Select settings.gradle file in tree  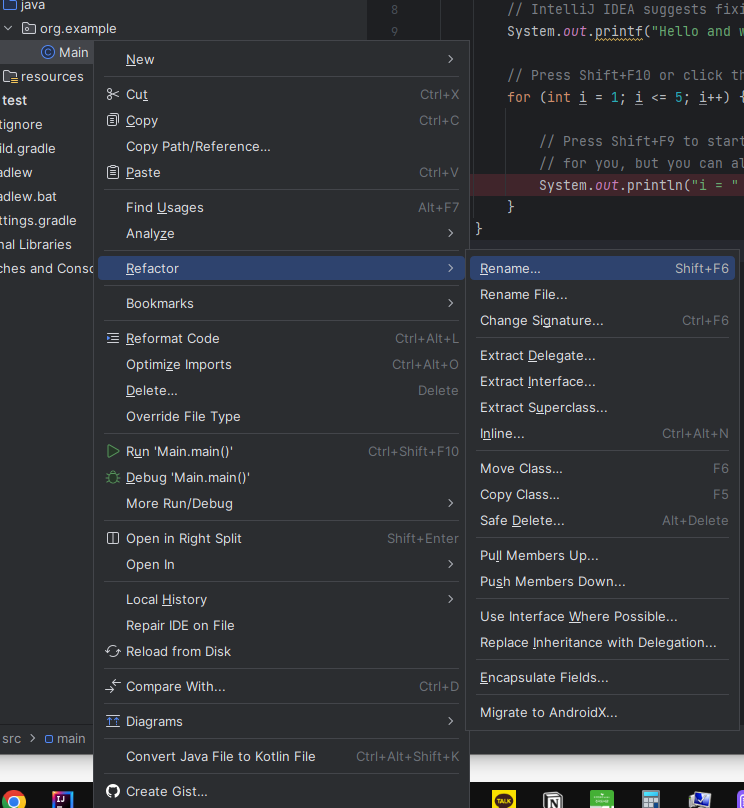click(38, 221)
